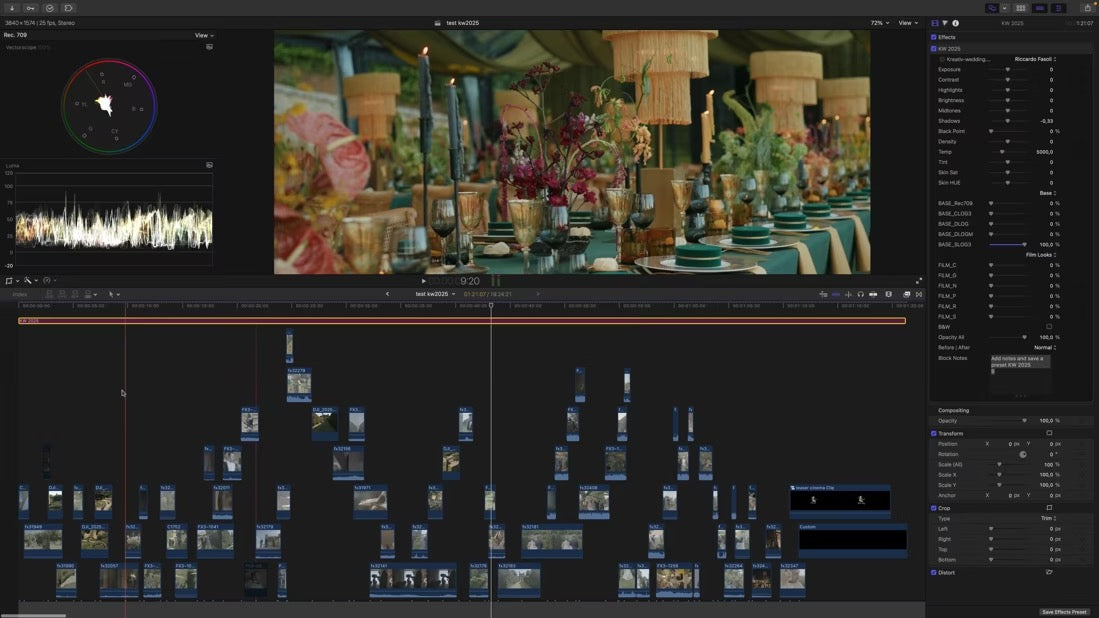Open the viewer 72% zoom dropdown
This screenshot has height=618, width=1099.
tap(879, 23)
